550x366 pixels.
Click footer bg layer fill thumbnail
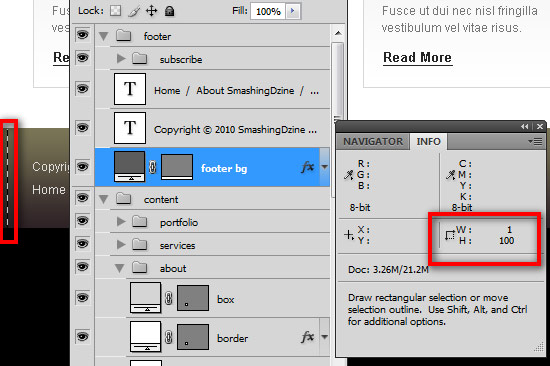[129, 166]
